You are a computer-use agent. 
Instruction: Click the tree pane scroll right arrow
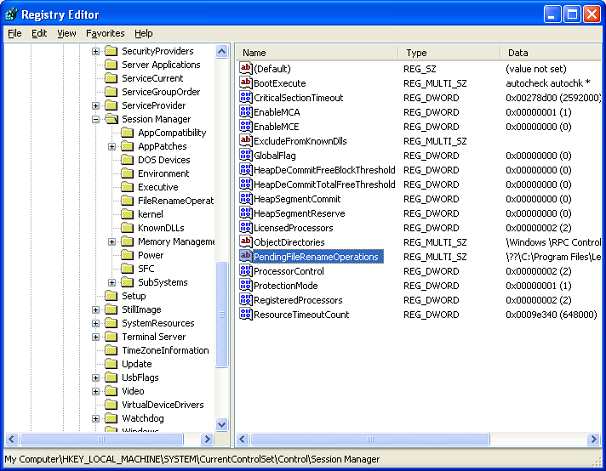pos(208,439)
